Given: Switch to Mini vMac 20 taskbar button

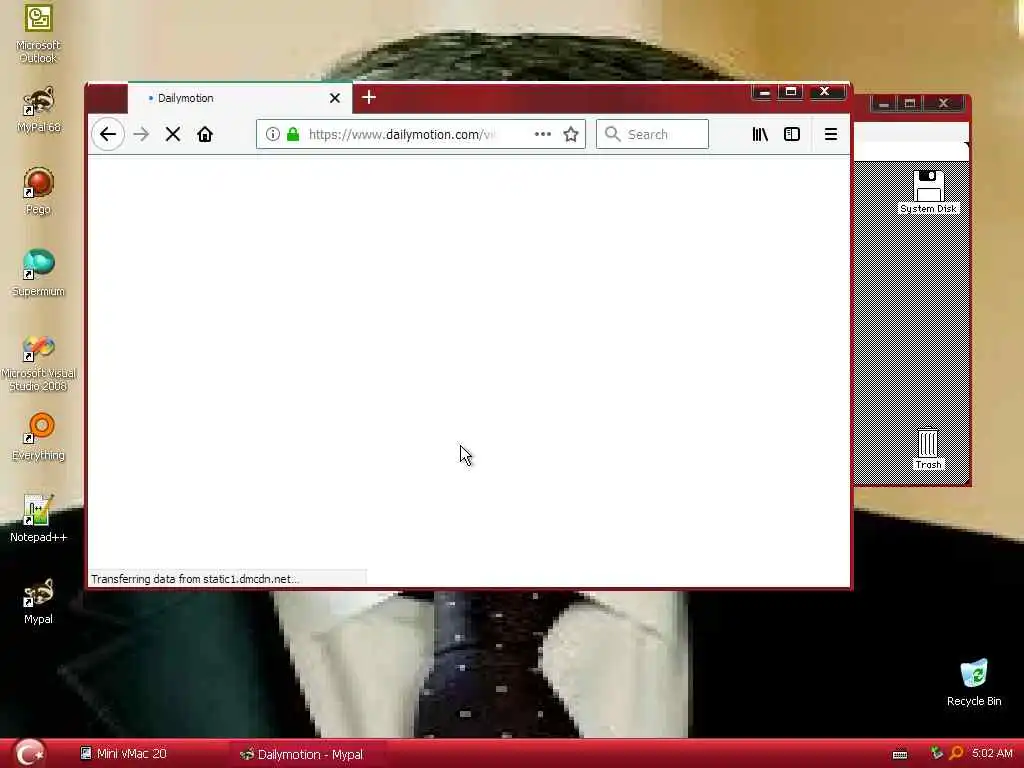Looking at the screenshot, I should click(x=123, y=754).
